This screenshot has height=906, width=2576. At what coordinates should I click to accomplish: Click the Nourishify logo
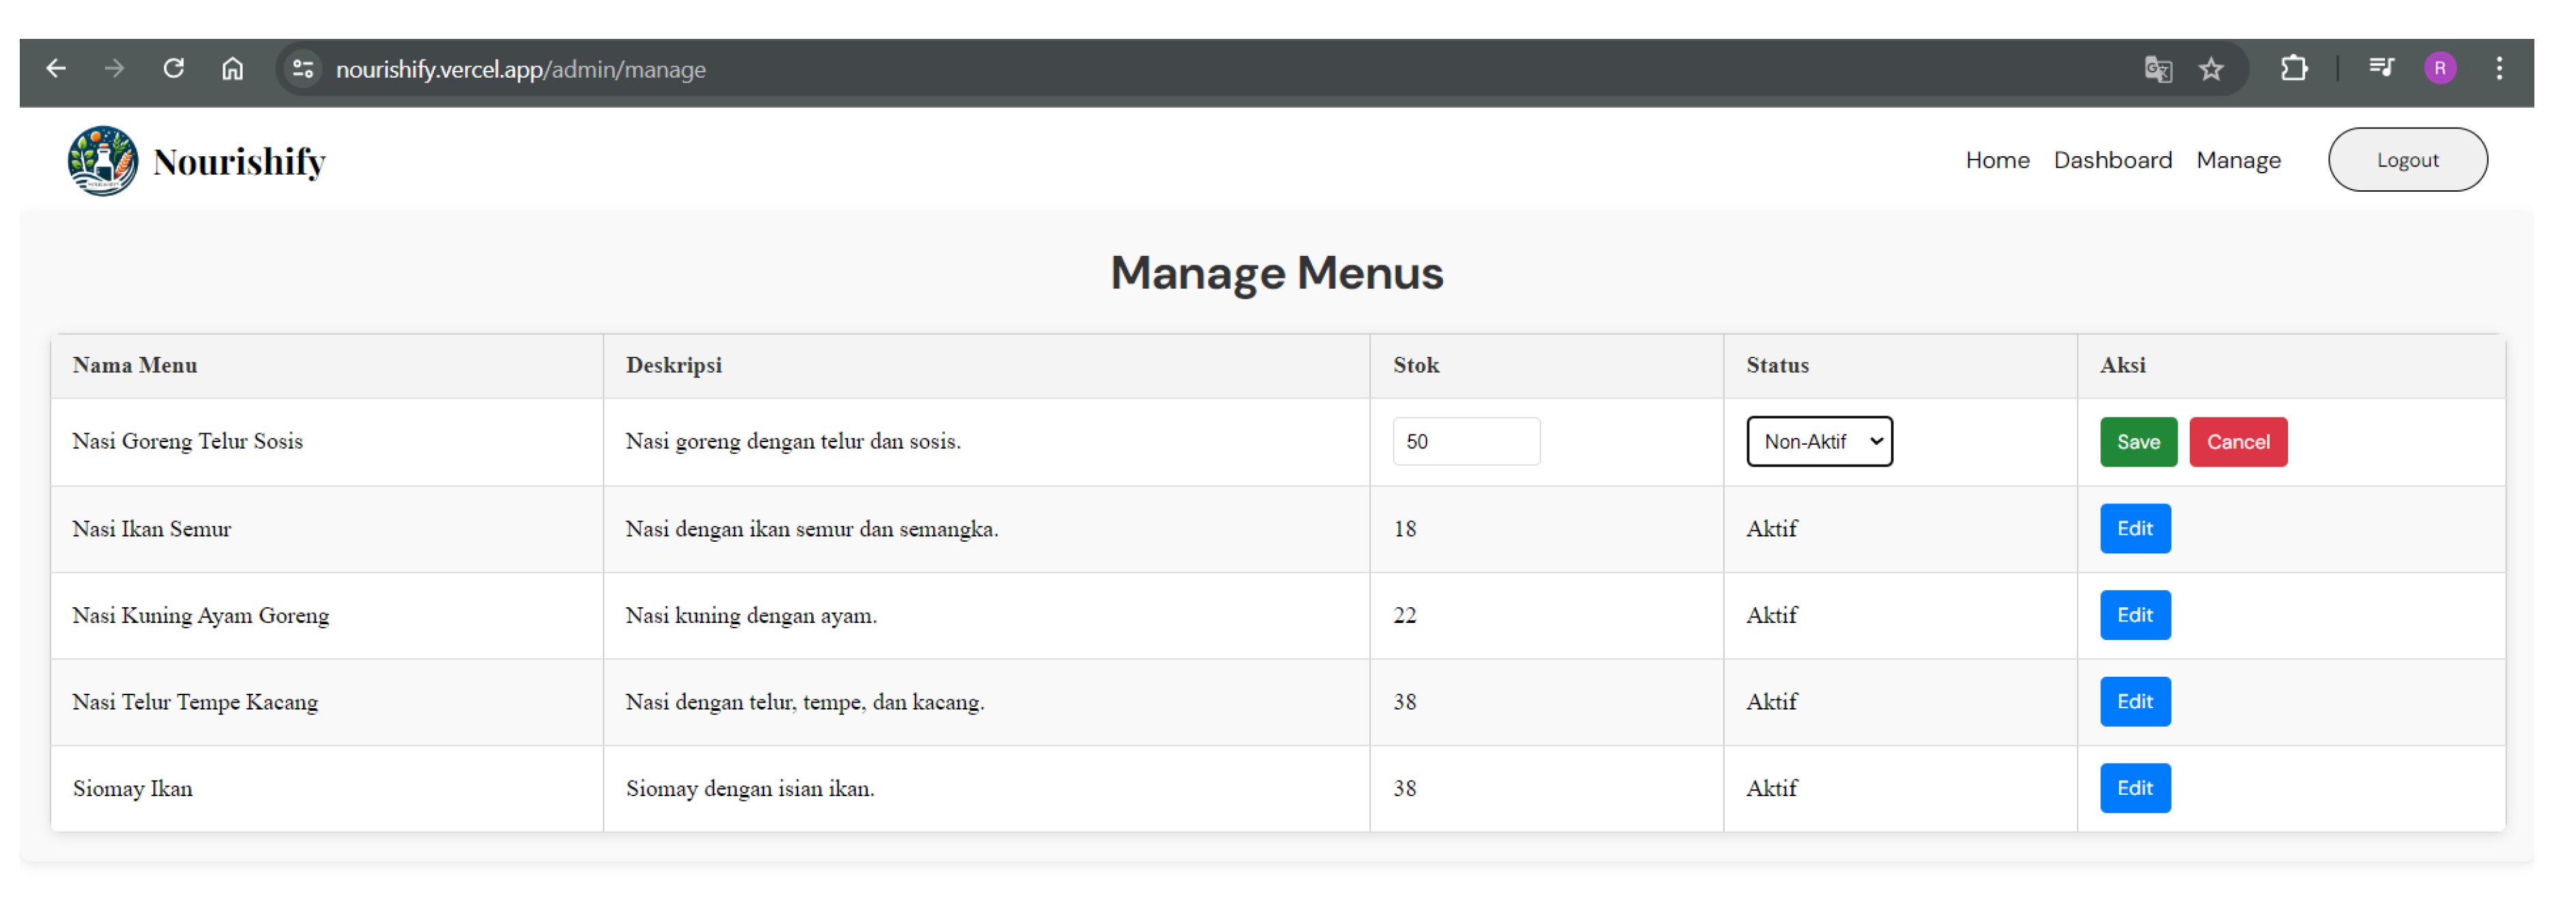(x=103, y=161)
